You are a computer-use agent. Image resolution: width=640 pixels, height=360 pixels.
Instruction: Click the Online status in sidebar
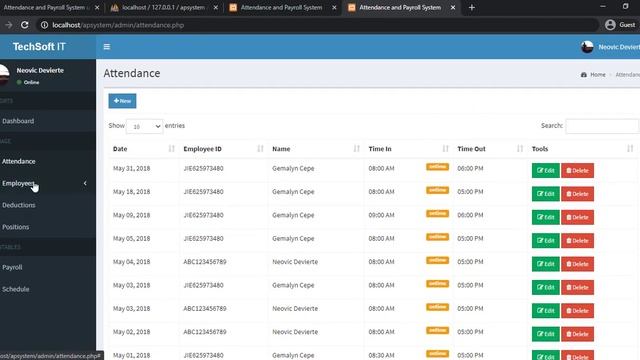28,82
